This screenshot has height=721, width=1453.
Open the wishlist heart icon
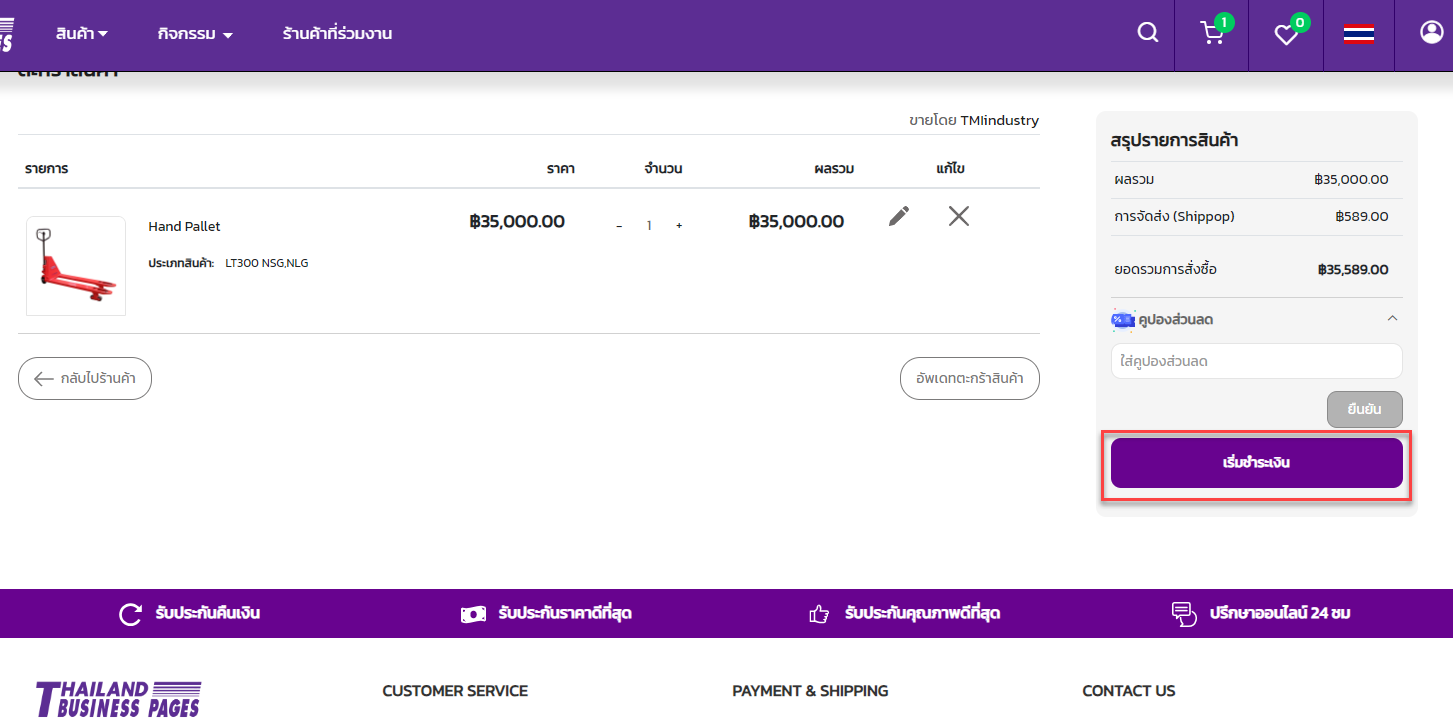point(1286,35)
